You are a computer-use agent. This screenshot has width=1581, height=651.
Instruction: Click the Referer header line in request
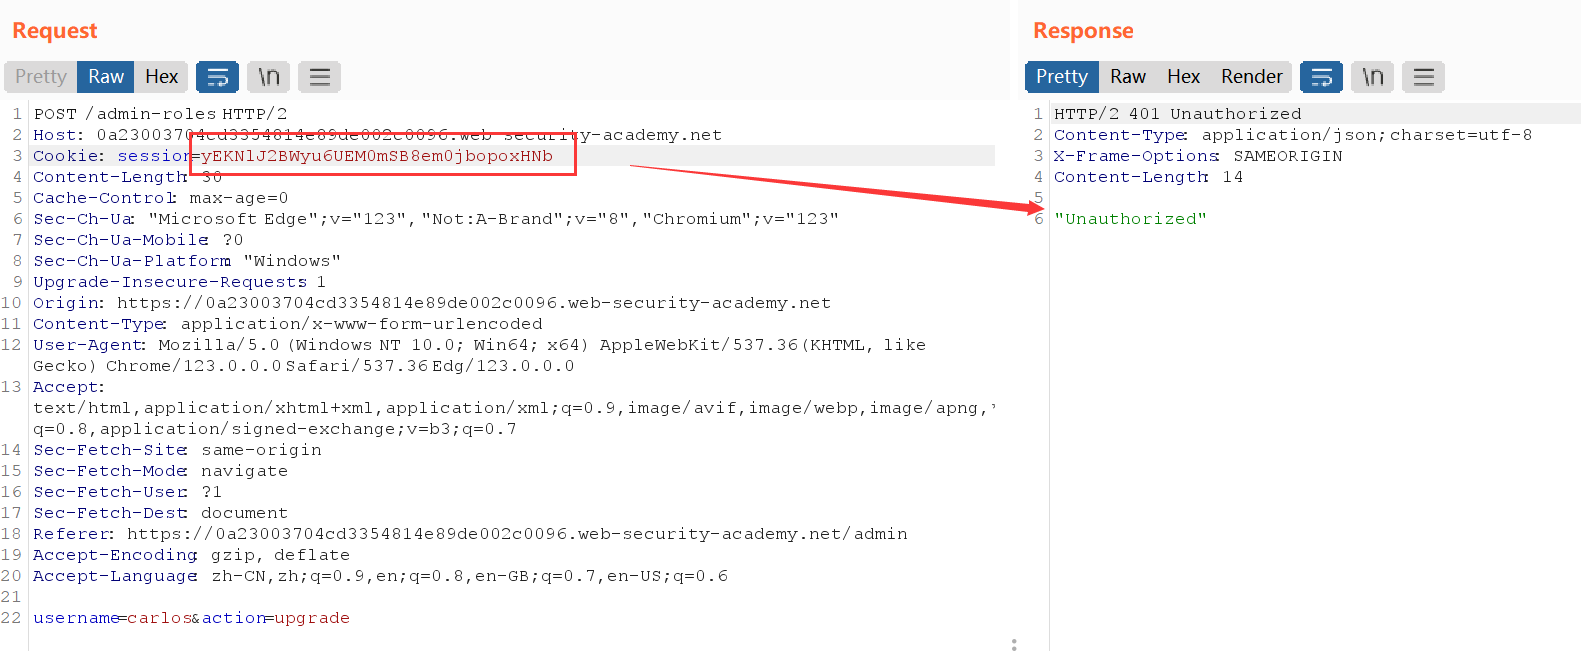coord(470,534)
